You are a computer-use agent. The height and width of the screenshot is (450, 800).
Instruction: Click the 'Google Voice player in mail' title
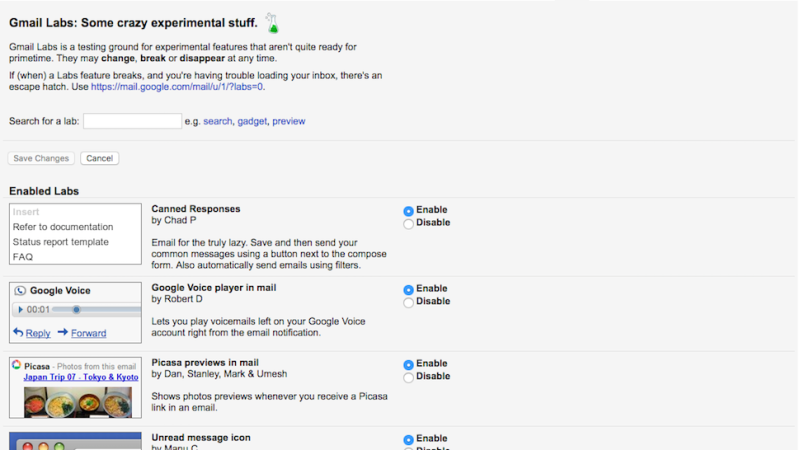pyautogui.click(x=214, y=288)
